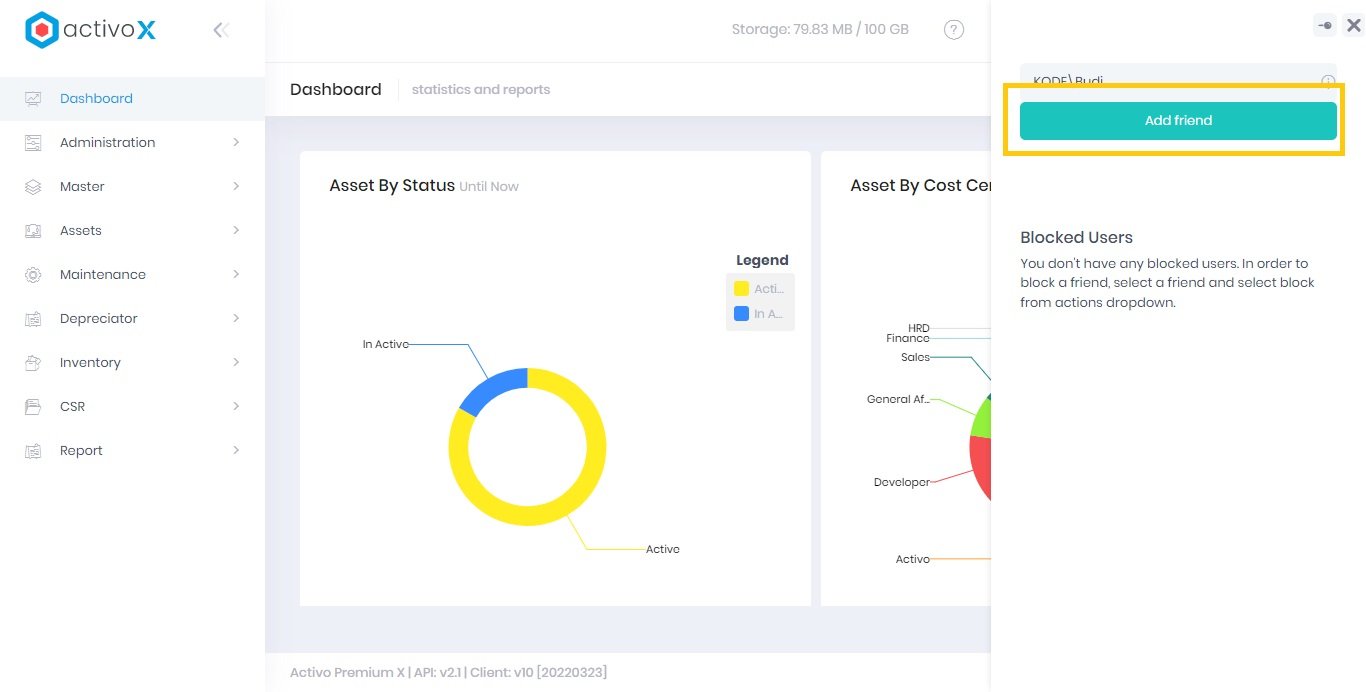Select Dashboard in the sidebar menu
The image size is (1366, 692).
[96, 98]
